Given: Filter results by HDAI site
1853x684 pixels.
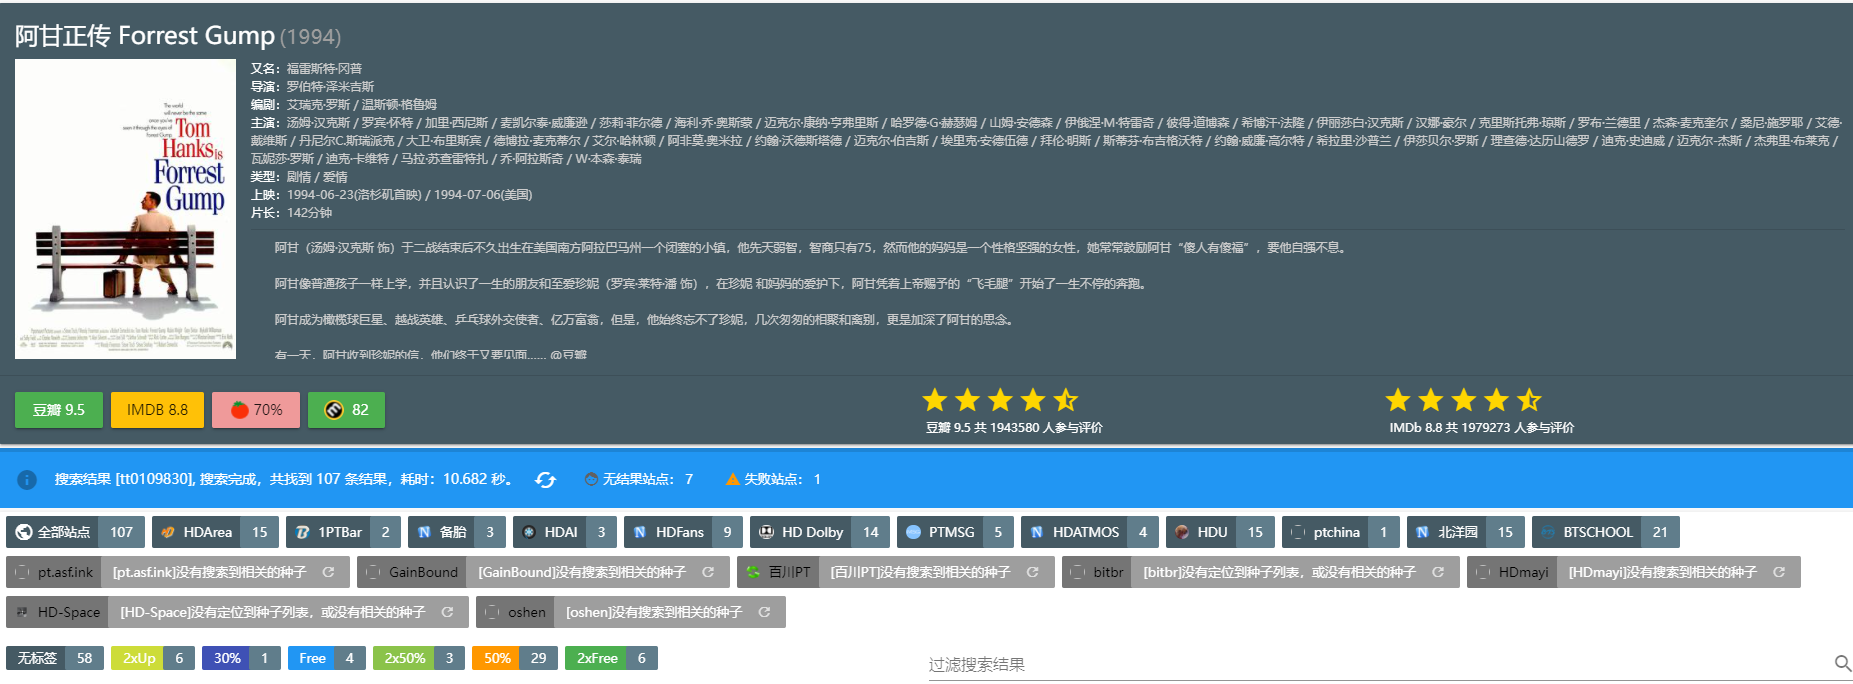Looking at the screenshot, I should 565,532.
